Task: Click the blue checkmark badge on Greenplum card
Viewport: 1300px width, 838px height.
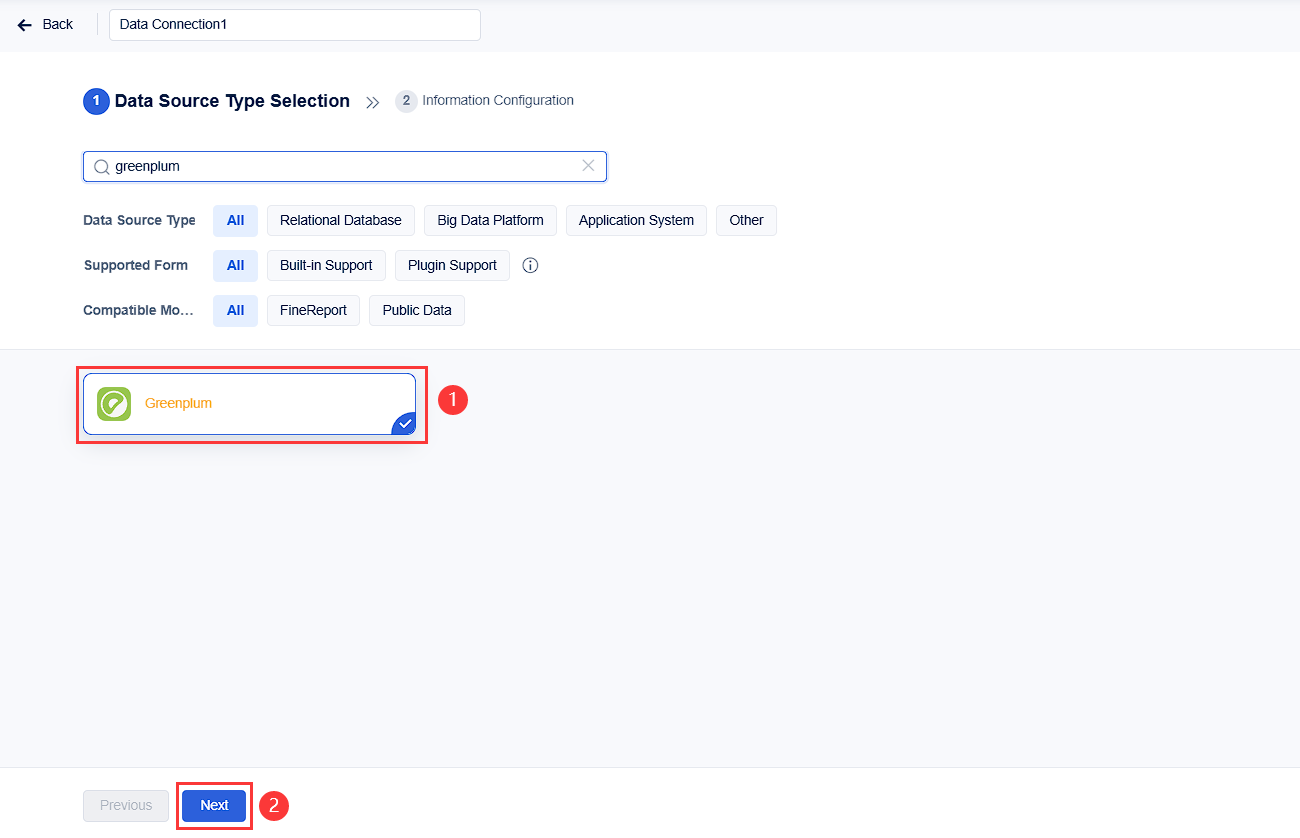Action: [x=403, y=423]
